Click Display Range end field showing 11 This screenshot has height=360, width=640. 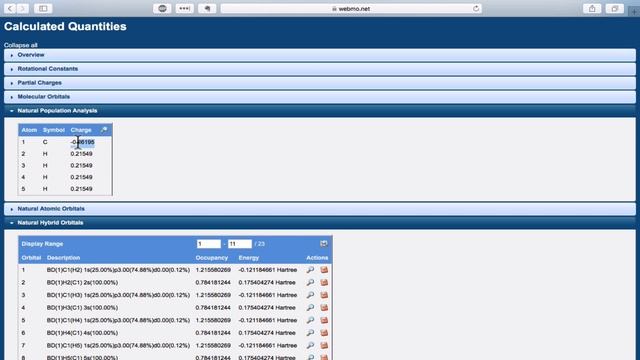tap(240, 244)
